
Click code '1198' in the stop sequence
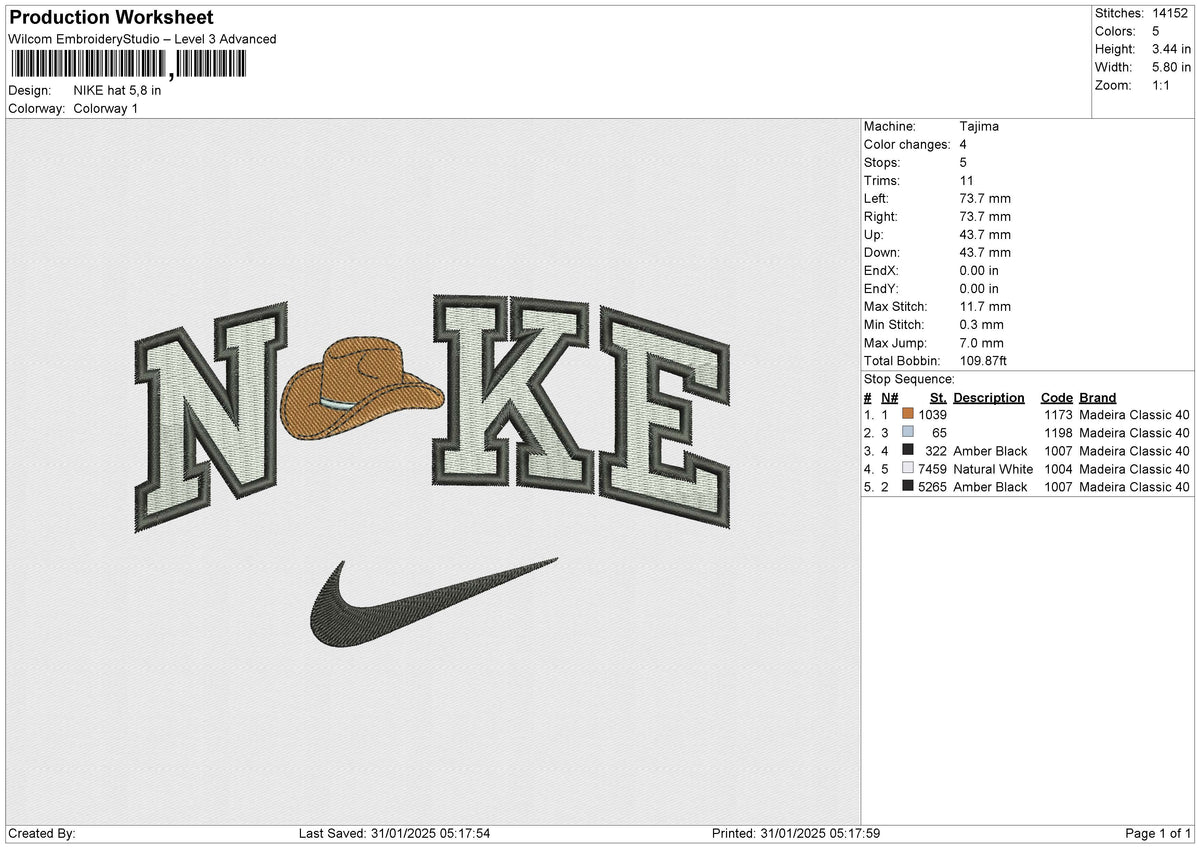pos(1058,432)
